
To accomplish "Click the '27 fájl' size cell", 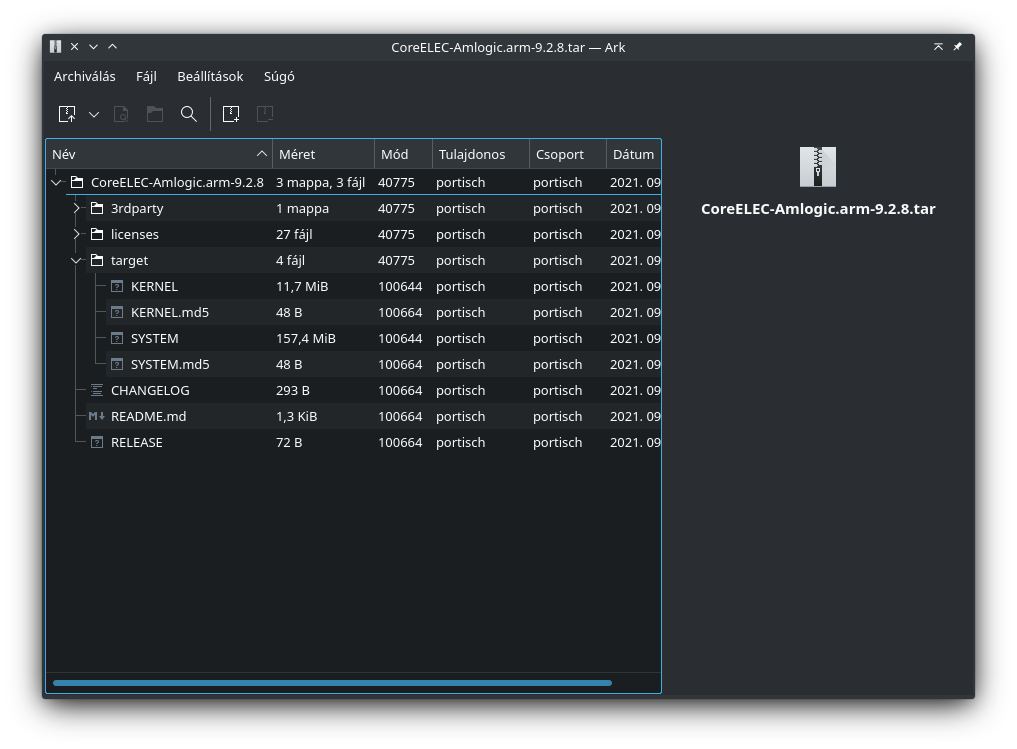I will click(x=294, y=234).
